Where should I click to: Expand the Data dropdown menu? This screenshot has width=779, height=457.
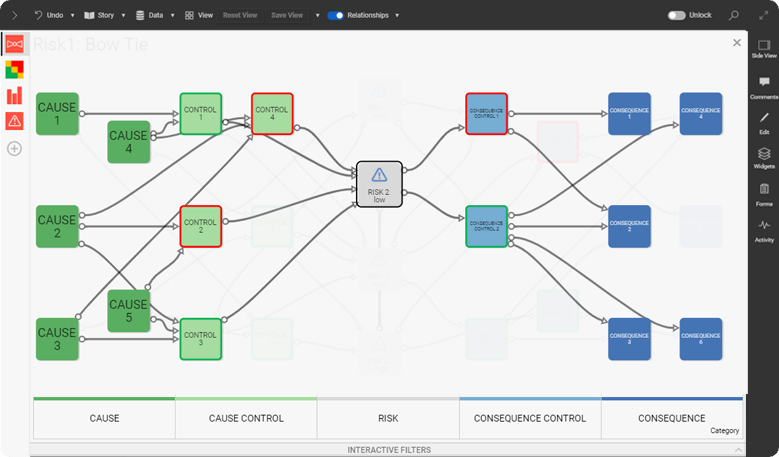point(173,16)
